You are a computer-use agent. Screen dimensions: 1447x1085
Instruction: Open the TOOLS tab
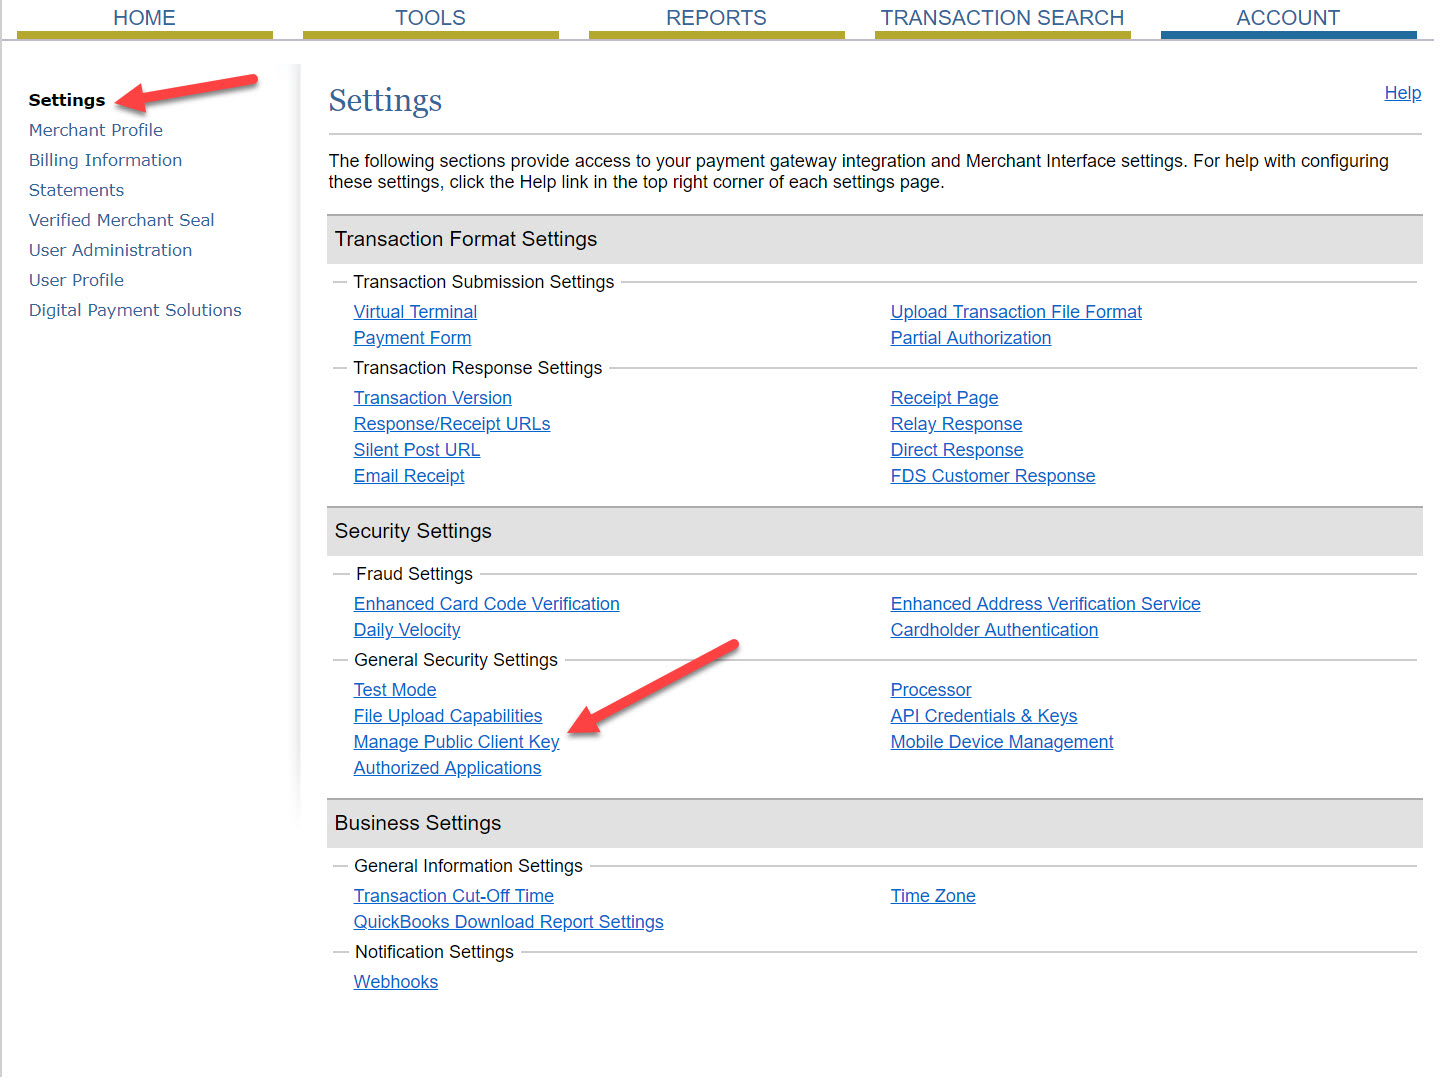(430, 18)
